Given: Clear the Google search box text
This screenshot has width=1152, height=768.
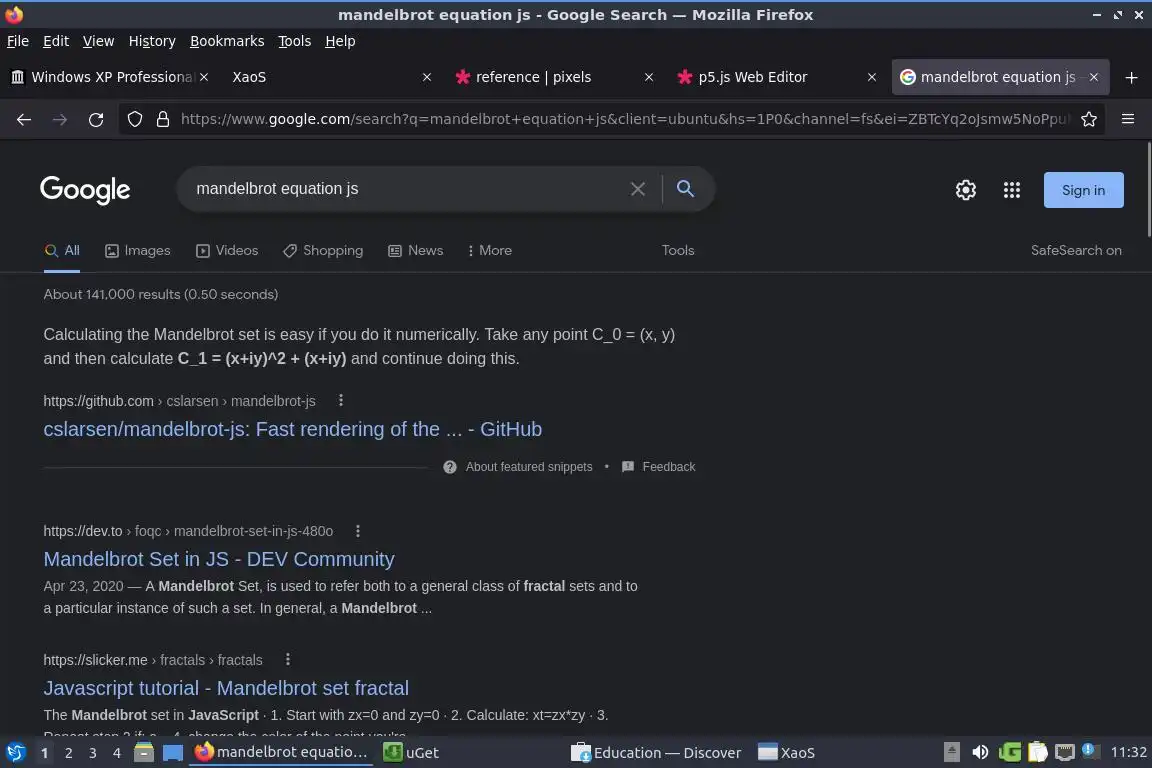Looking at the screenshot, I should [638, 189].
